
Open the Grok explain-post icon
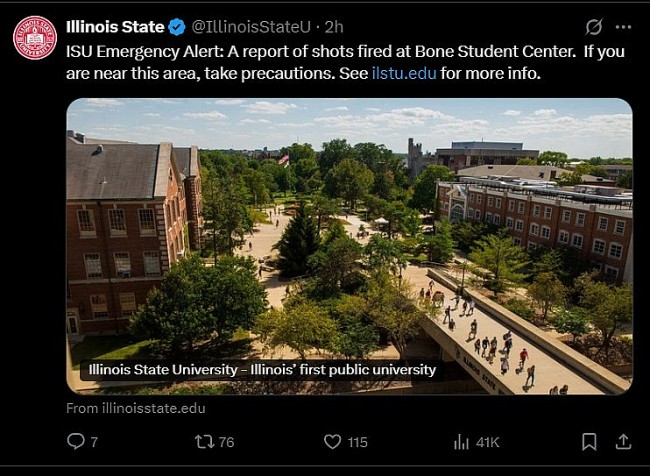click(593, 27)
